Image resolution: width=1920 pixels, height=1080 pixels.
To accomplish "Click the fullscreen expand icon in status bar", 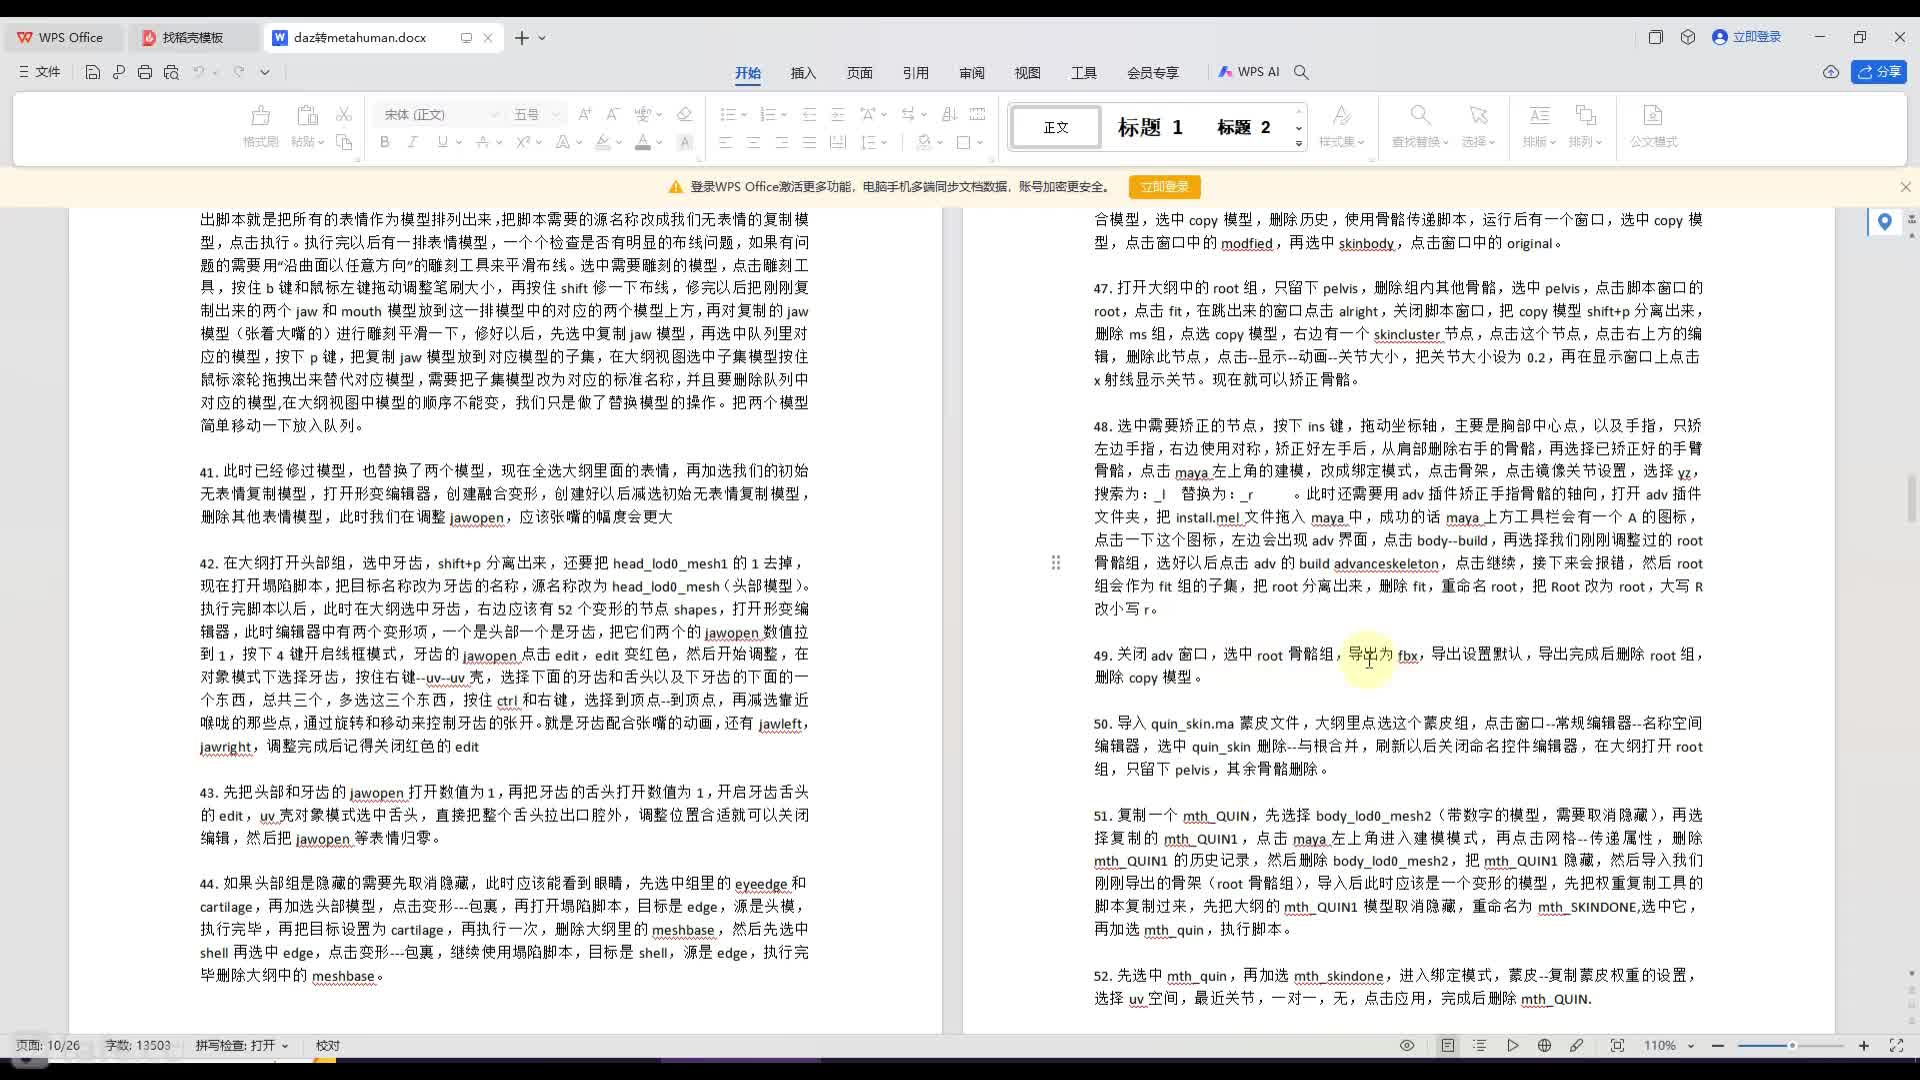I will tap(1896, 1045).
